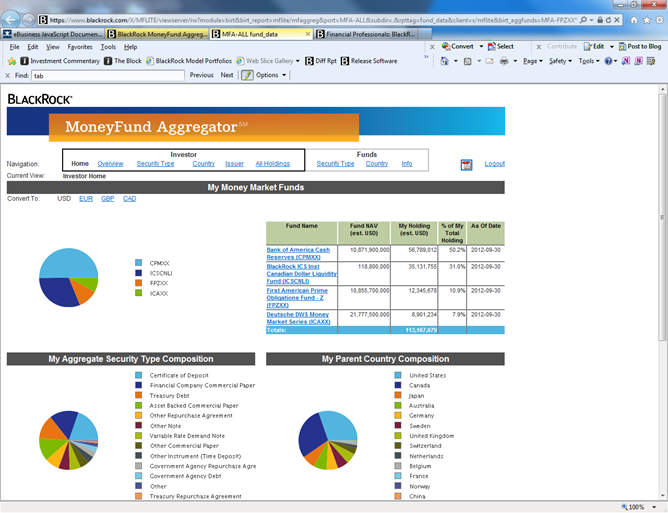Screen dimensions: 668x513
Task: Click the Add to Favorites bar star icon
Action: tap(12, 61)
